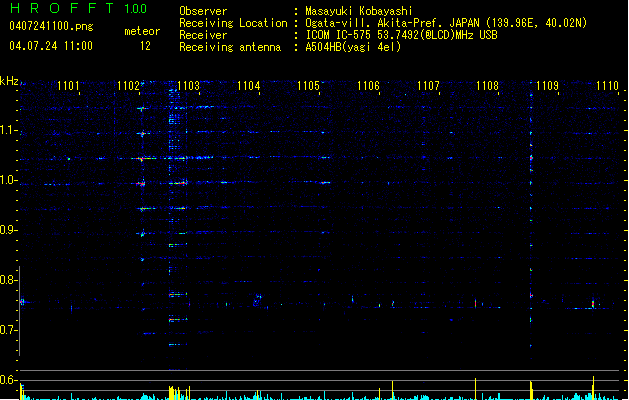This screenshot has width=629, height=400.
Task: Click time marker 1101
Action: tap(68, 86)
